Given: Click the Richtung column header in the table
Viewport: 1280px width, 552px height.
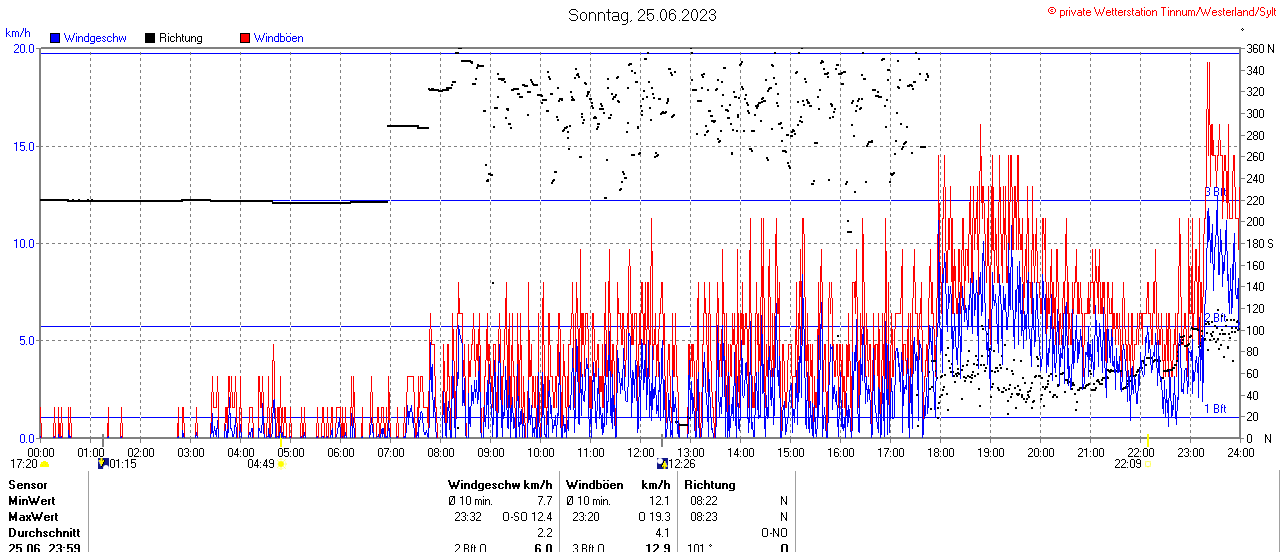Looking at the screenshot, I should (x=710, y=485).
